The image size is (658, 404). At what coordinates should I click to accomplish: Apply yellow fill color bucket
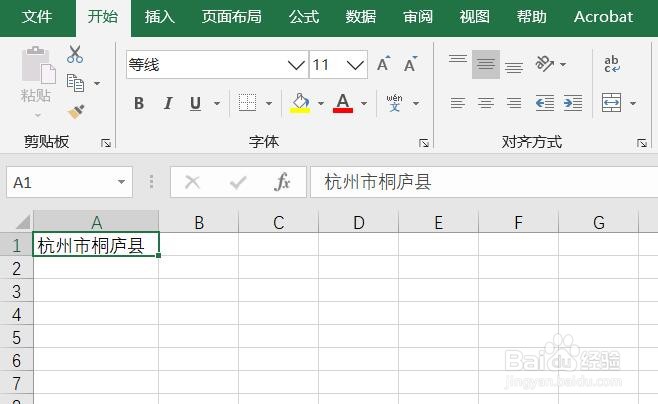(300, 103)
